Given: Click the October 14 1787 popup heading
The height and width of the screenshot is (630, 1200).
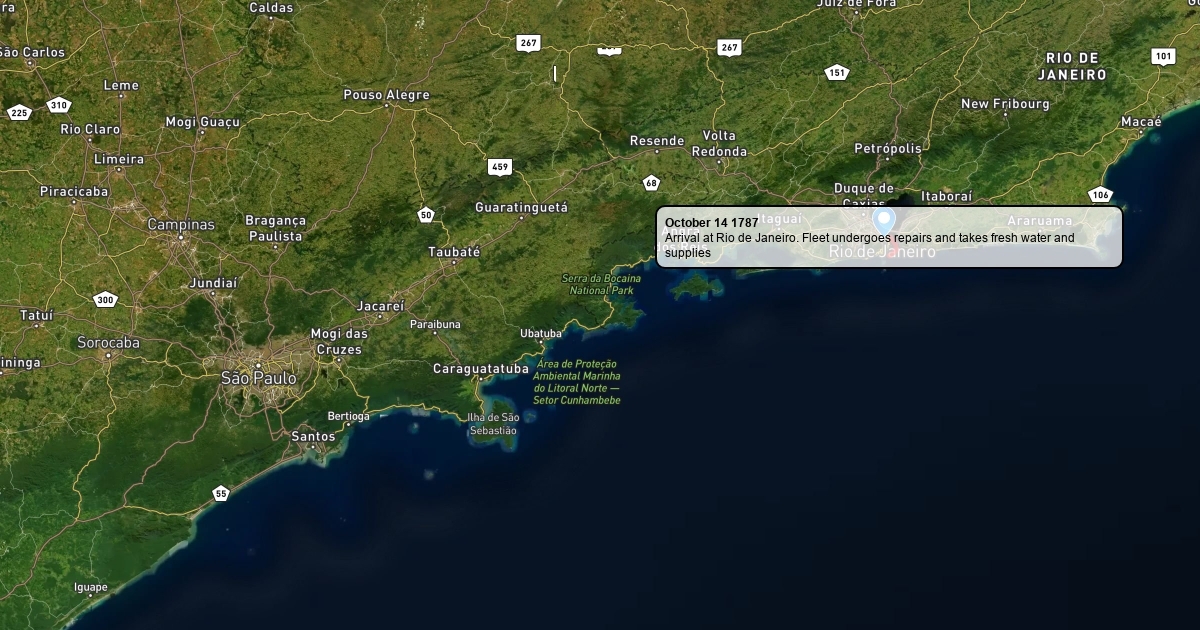Looking at the screenshot, I should (x=711, y=222).
